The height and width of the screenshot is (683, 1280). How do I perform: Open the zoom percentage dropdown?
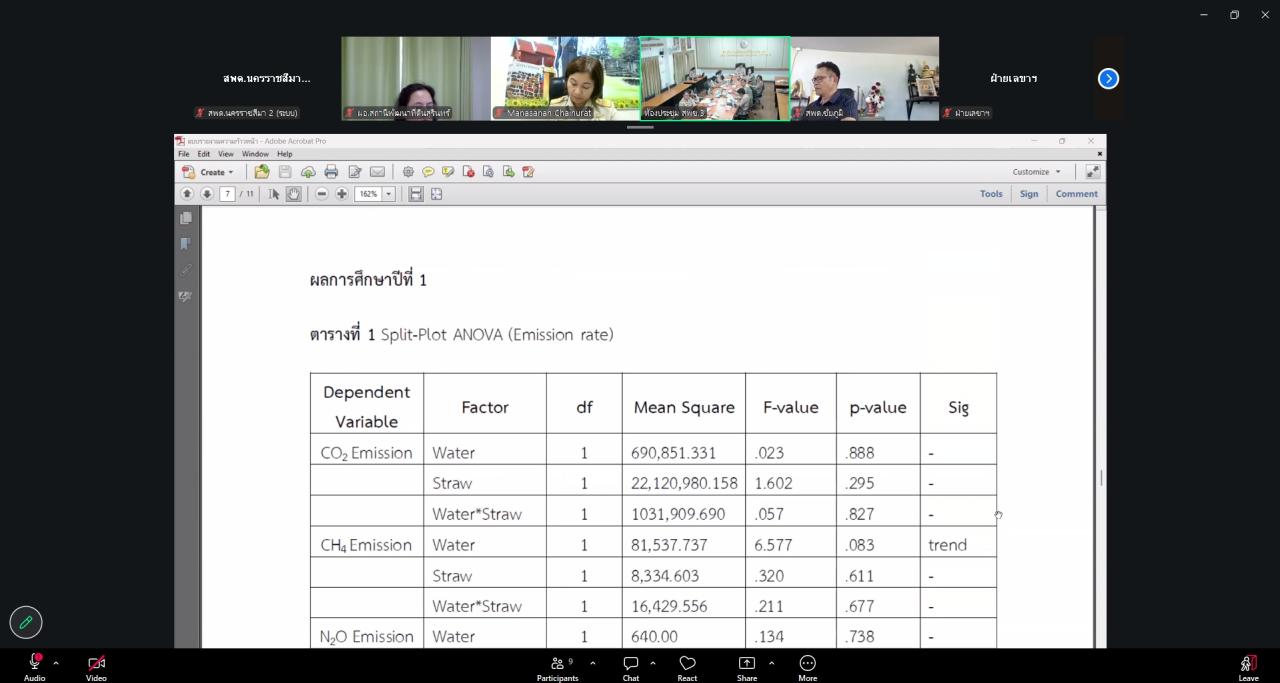pos(389,194)
